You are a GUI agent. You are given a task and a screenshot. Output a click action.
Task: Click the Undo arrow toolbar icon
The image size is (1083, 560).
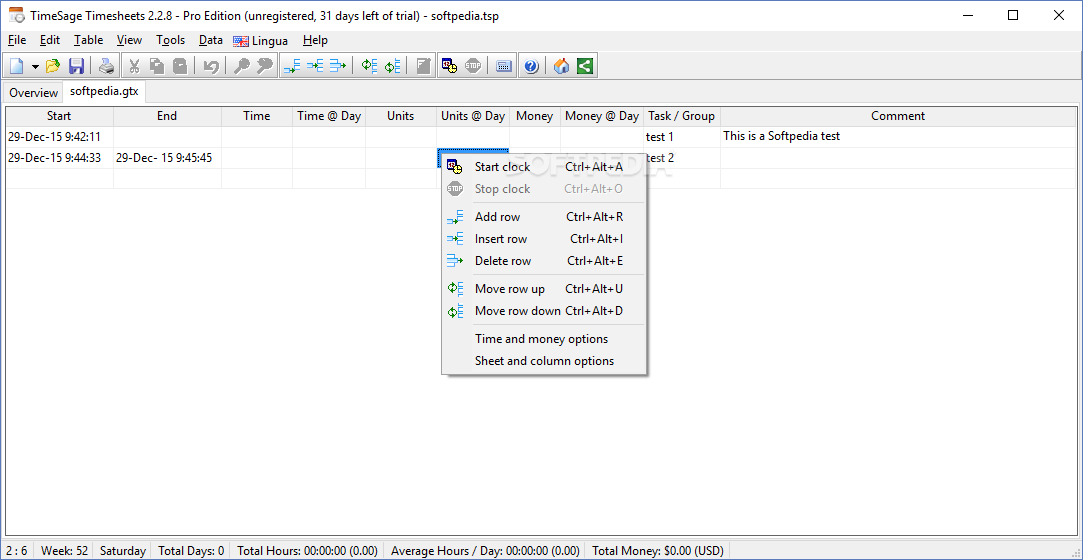pos(211,66)
